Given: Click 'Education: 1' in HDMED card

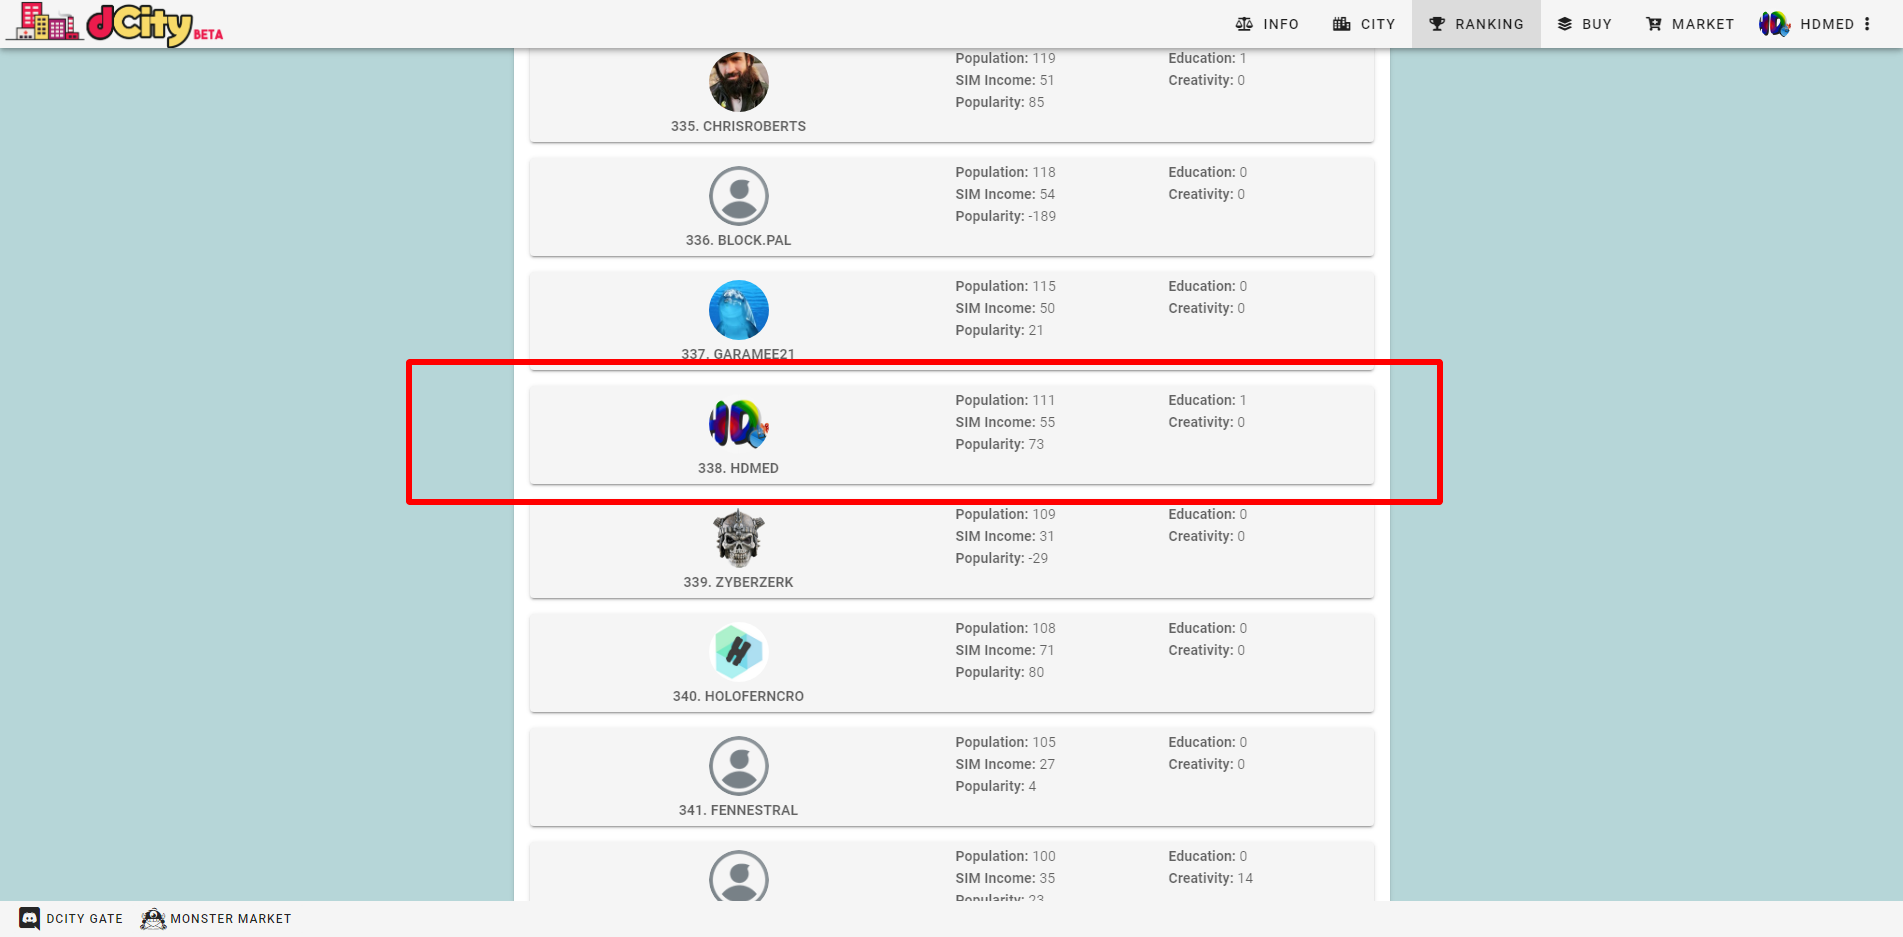Looking at the screenshot, I should (1208, 400).
